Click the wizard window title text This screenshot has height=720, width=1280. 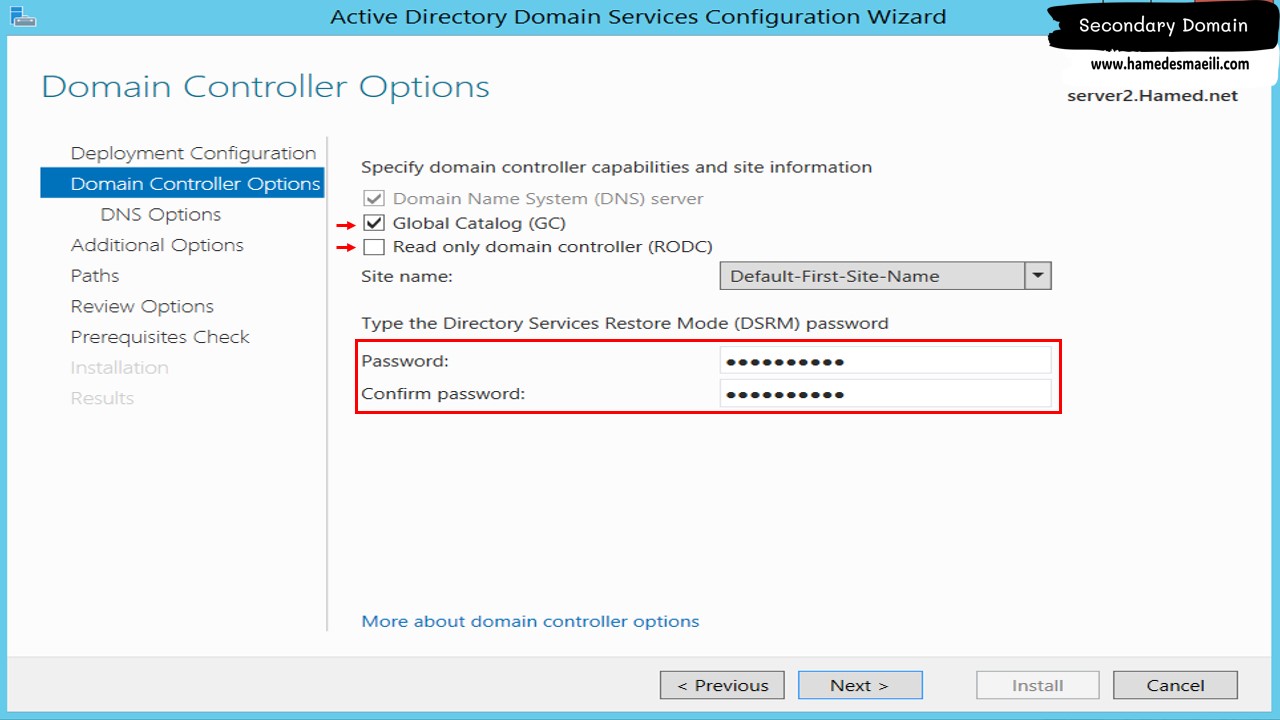[x=638, y=17]
